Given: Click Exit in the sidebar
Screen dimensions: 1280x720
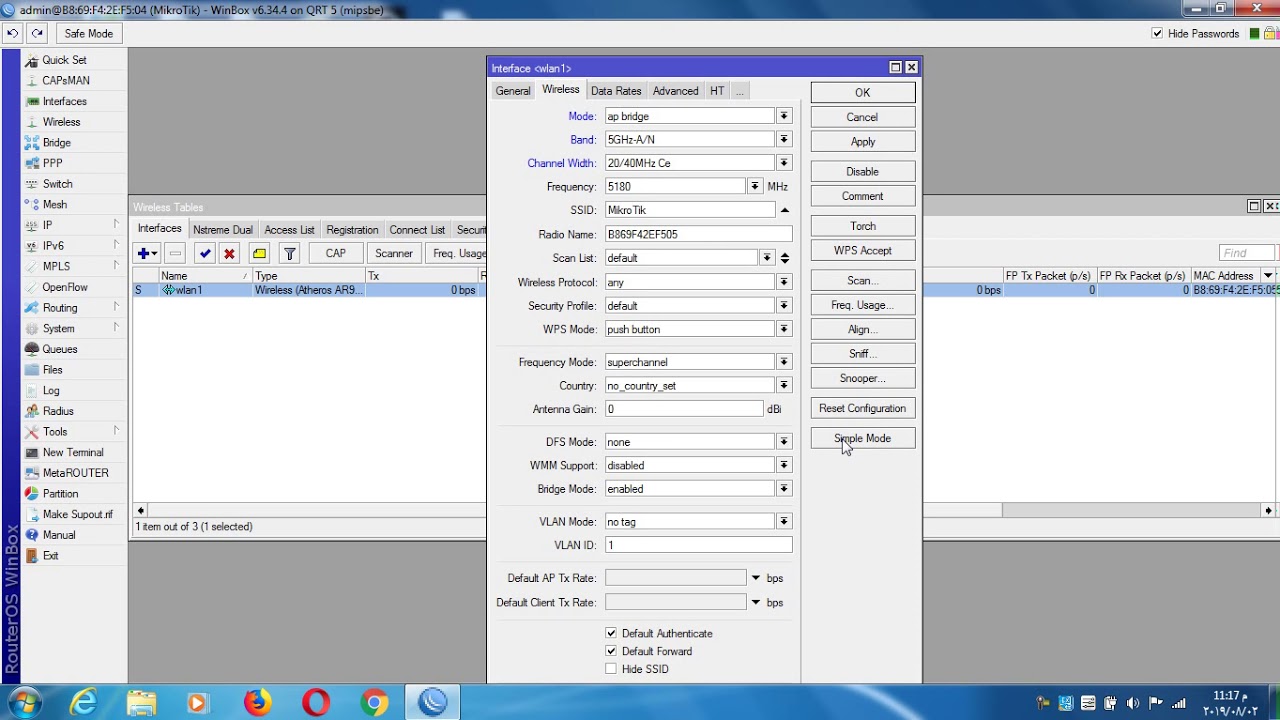Looking at the screenshot, I should 50,556.
